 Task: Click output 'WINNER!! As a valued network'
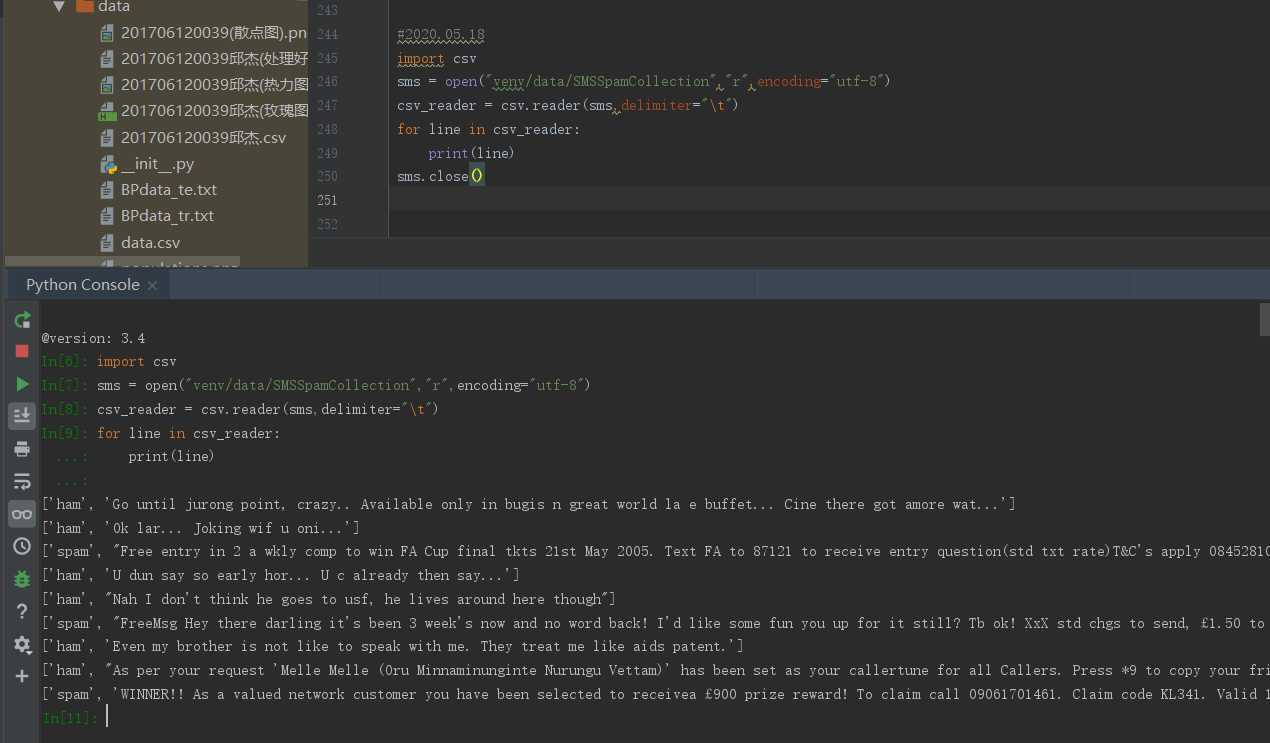pyautogui.click(x=656, y=694)
